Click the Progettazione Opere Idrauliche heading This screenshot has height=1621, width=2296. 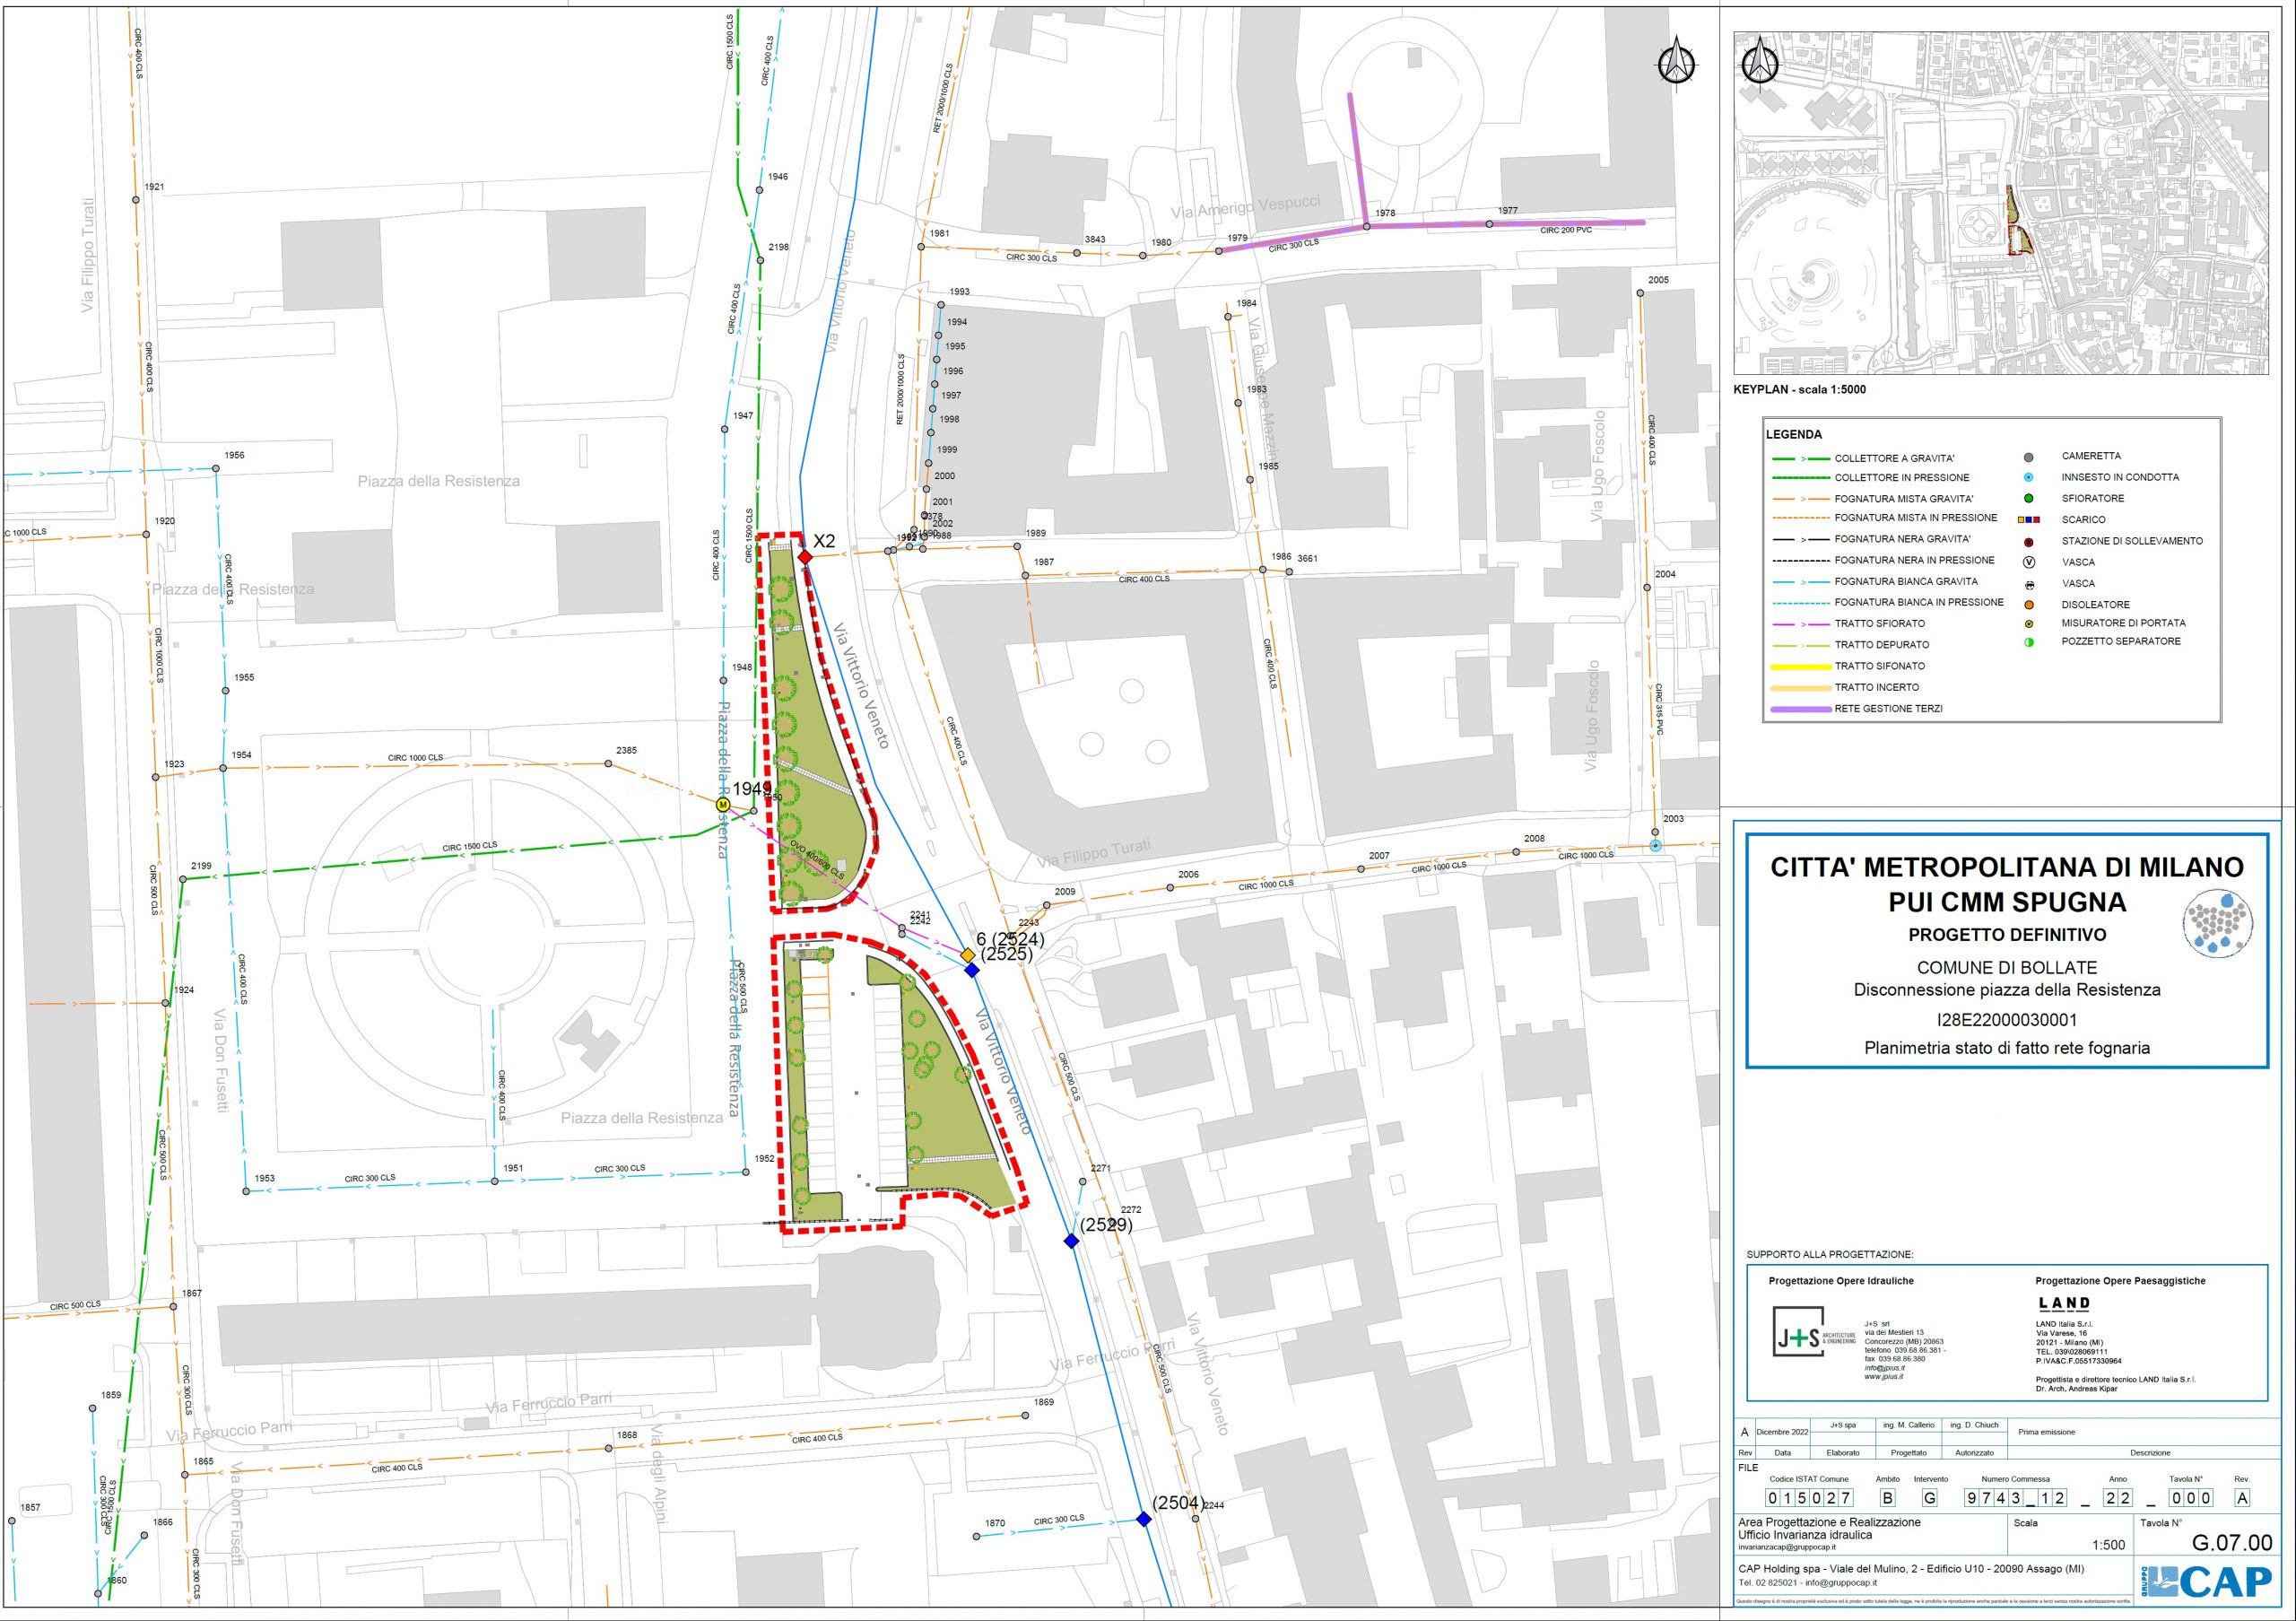click(x=1841, y=1281)
